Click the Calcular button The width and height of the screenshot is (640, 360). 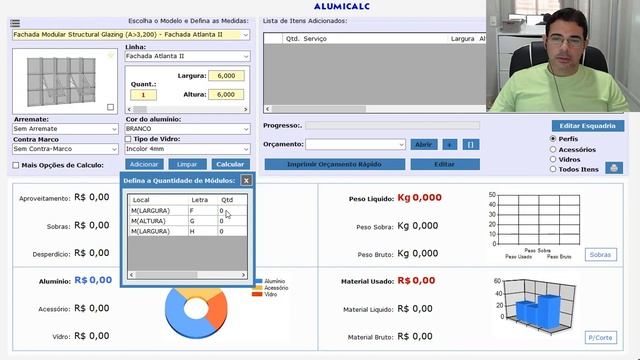[x=230, y=164]
